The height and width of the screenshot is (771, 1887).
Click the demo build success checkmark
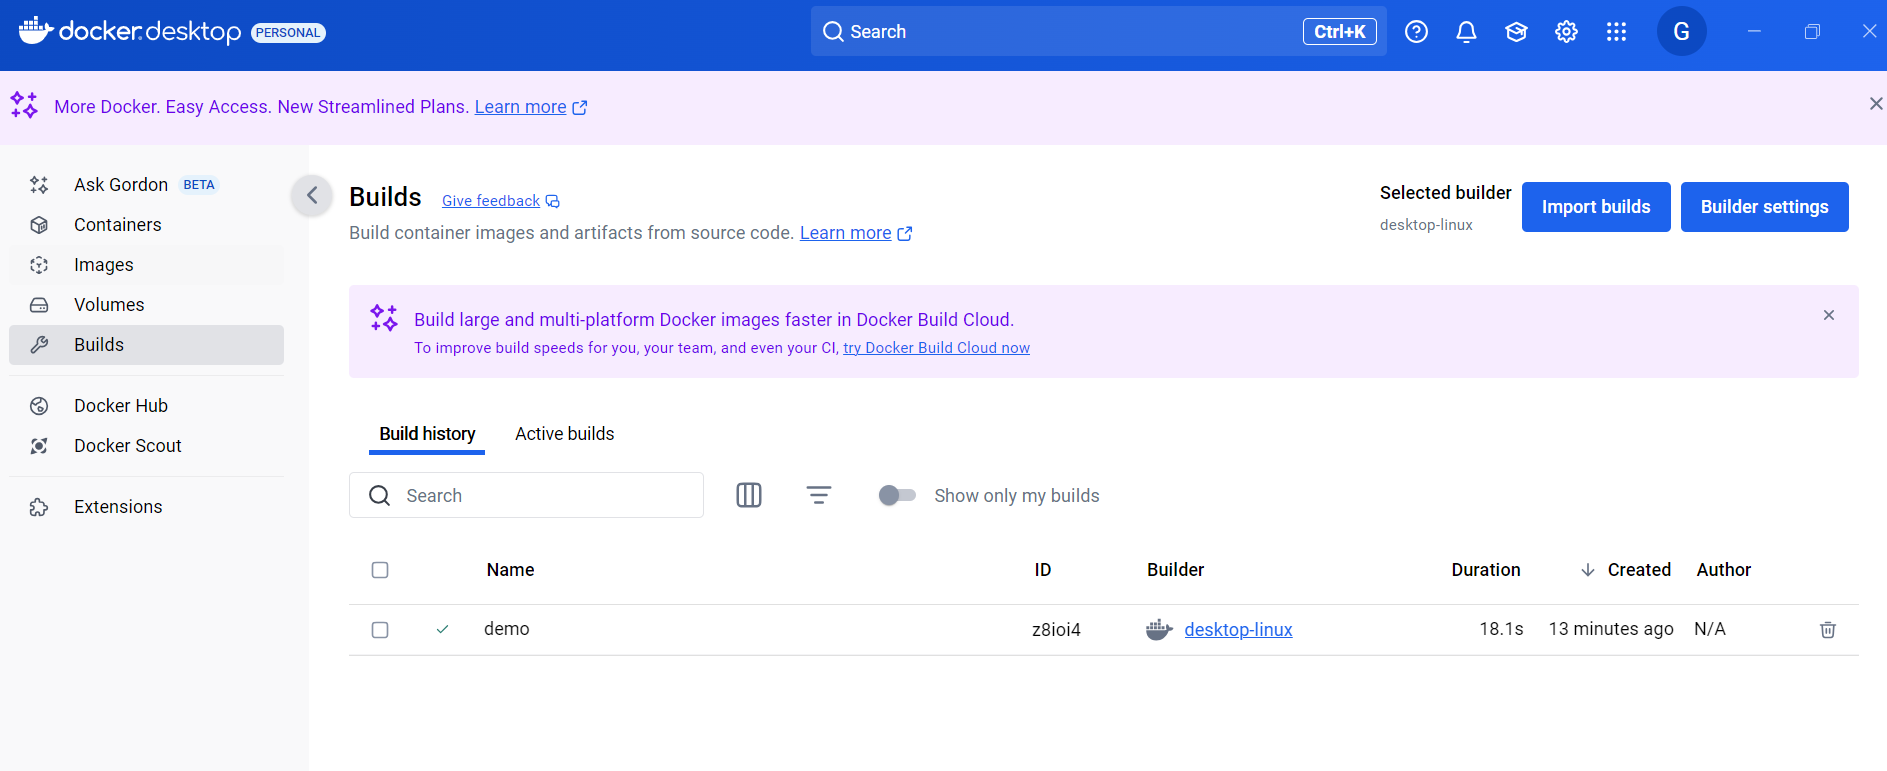point(442,629)
